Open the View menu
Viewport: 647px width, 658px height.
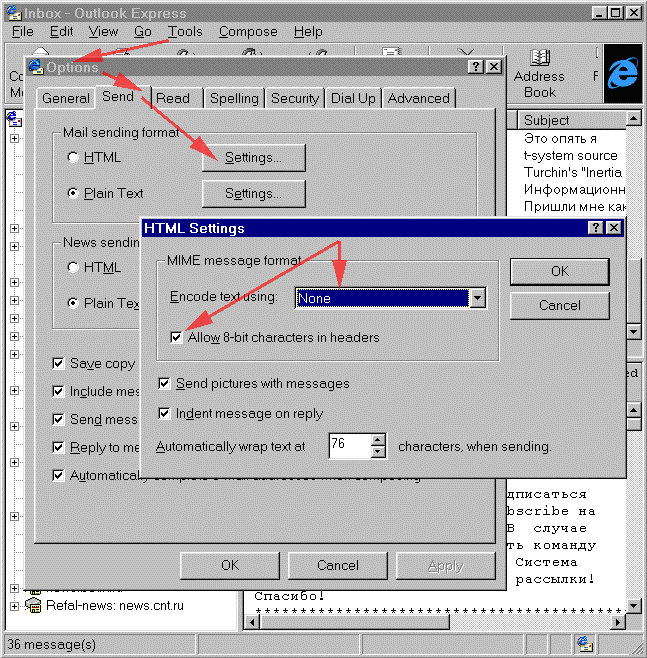(103, 31)
